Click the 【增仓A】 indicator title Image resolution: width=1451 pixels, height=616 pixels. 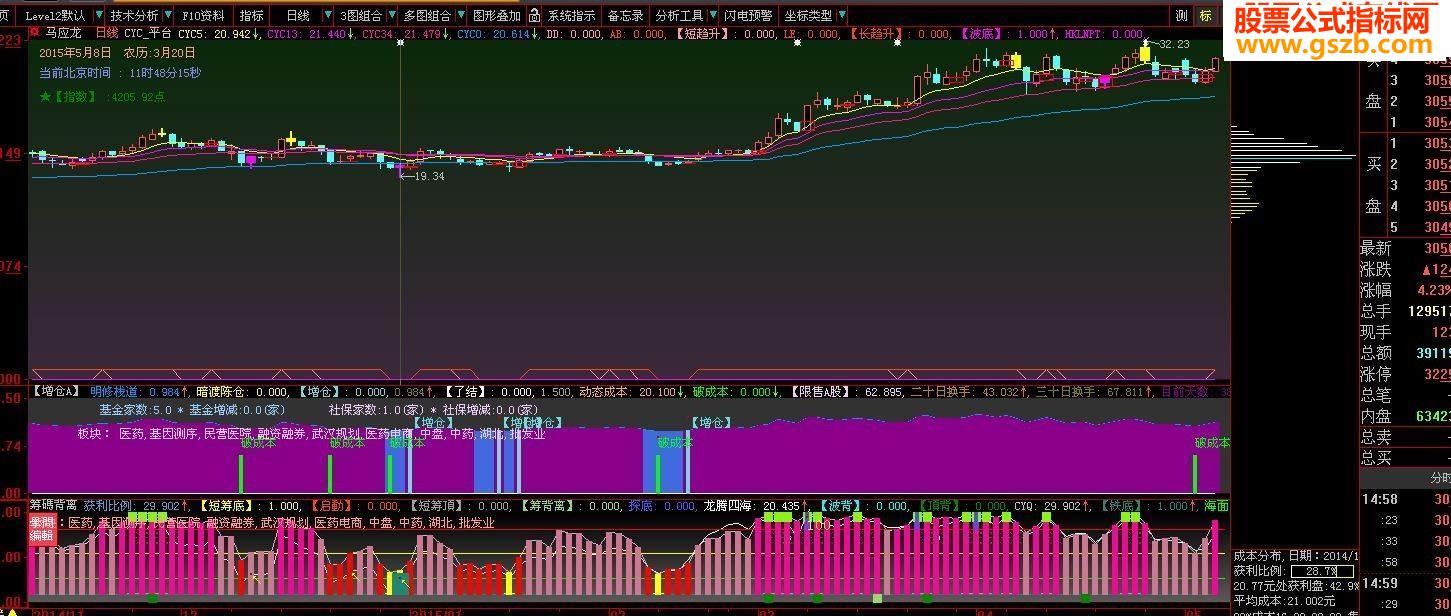tap(57, 391)
